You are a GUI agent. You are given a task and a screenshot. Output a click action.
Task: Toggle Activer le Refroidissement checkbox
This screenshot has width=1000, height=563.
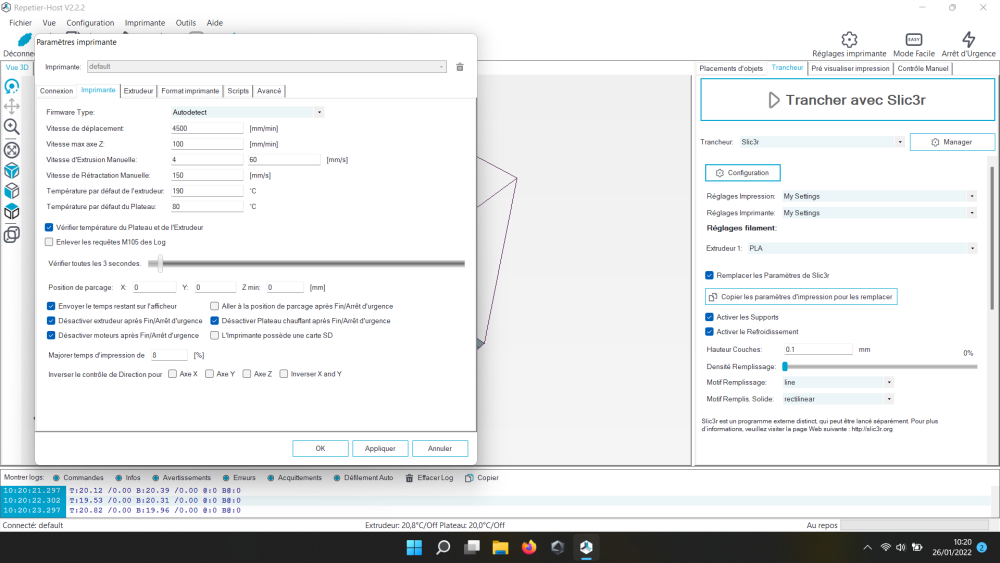709,332
